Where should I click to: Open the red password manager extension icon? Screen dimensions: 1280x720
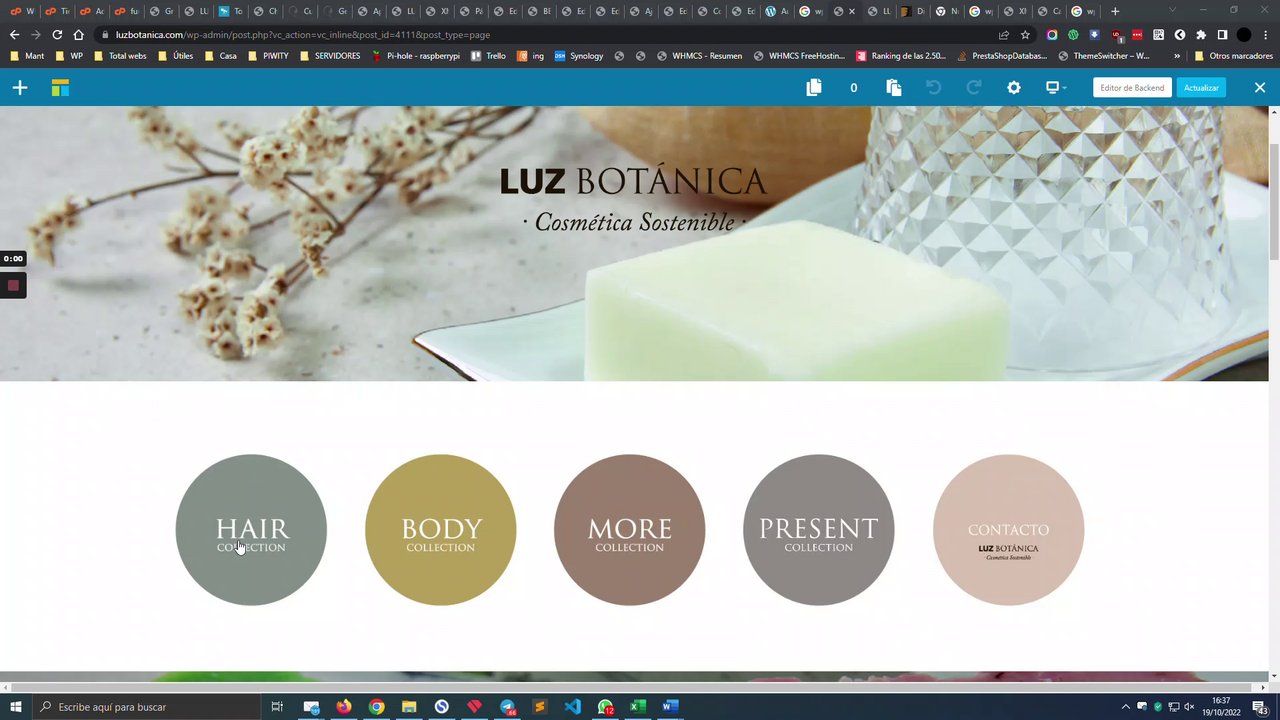[1137, 34]
